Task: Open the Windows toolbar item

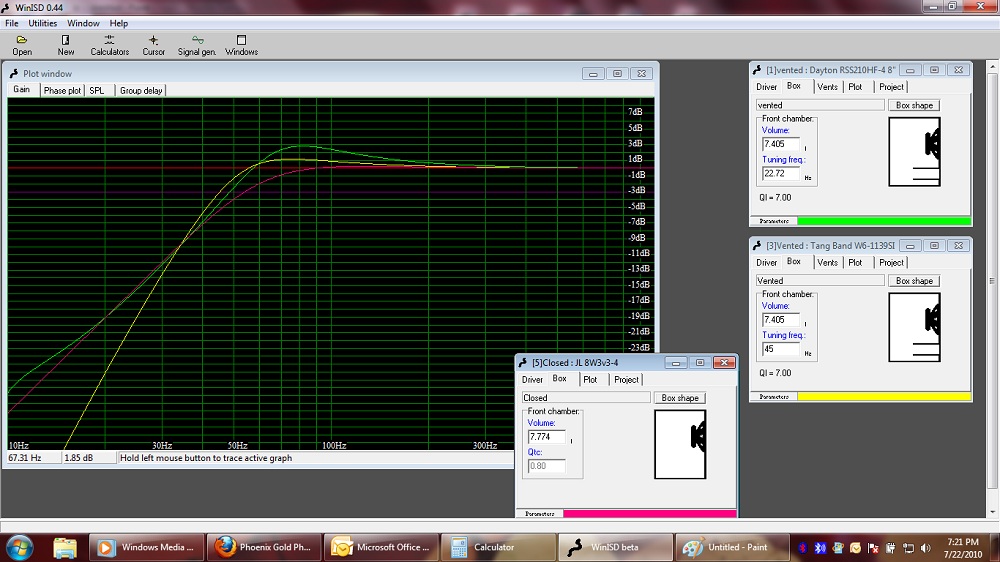Action: pyautogui.click(x=241, y=45)
